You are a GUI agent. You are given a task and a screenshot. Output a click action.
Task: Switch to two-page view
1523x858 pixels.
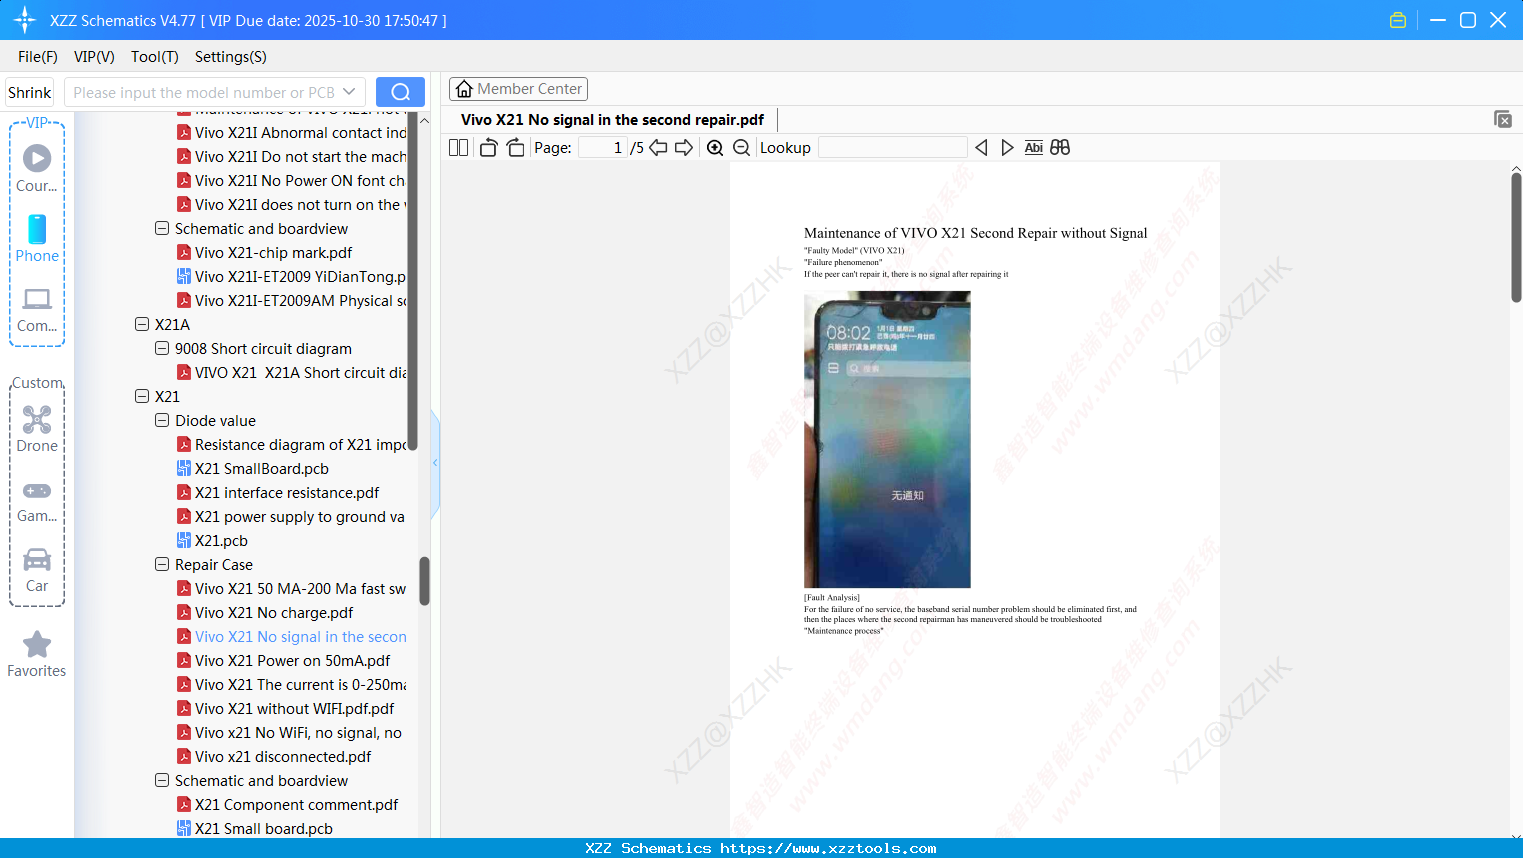click(457, 147)
